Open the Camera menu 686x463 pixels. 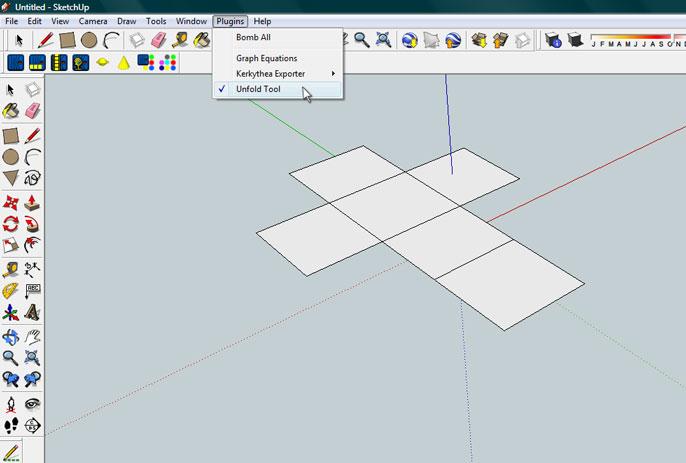93,21
